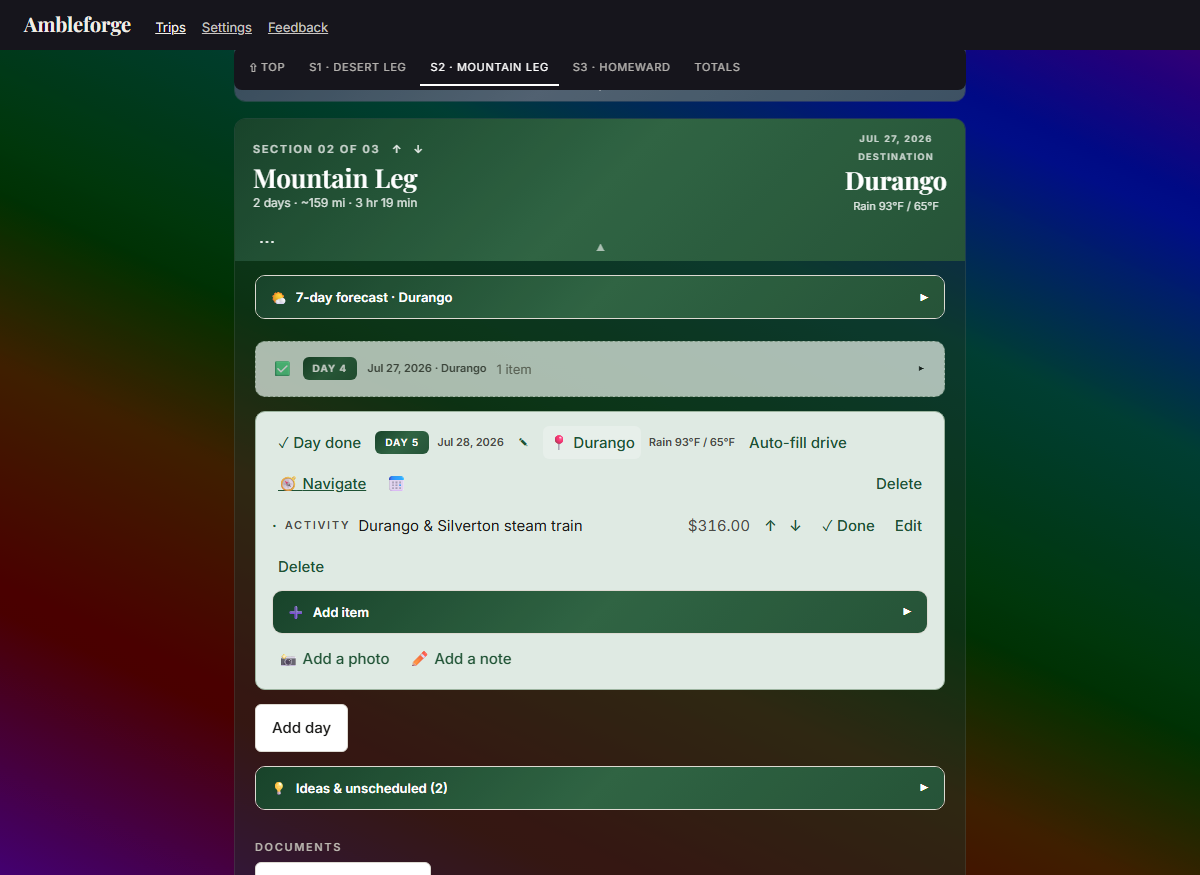Open the Totals tab
Viewport: 1200px width, 875px height.
pos(717,67)
